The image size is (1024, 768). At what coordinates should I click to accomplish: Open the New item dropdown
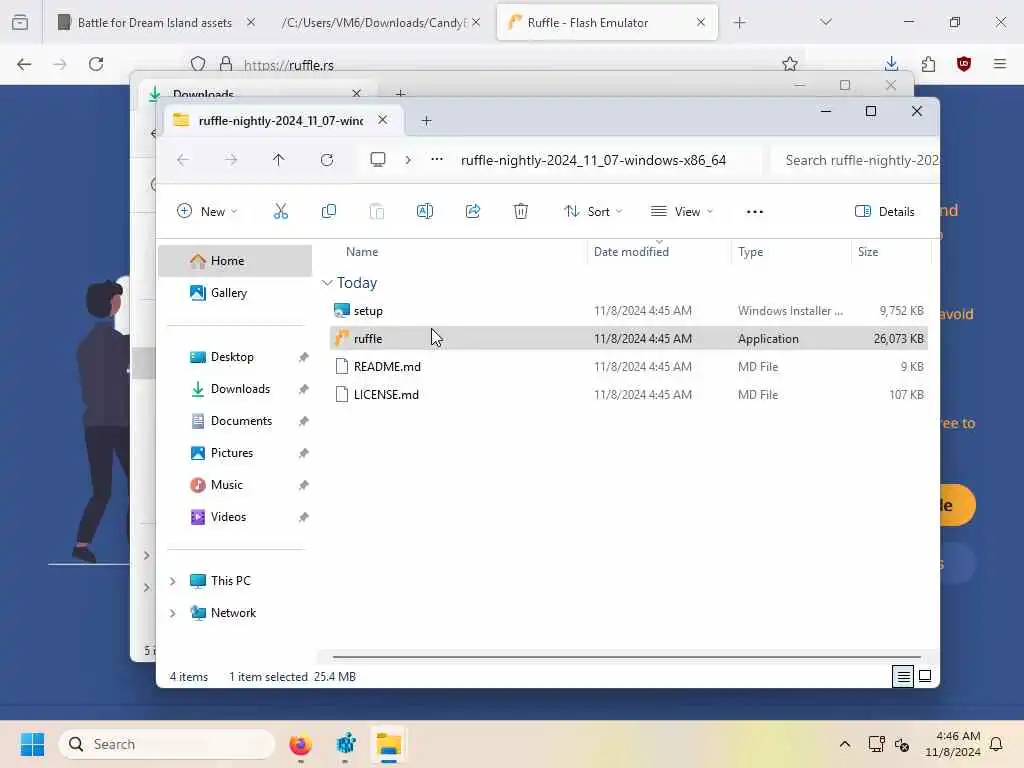[x=207, y=212]
